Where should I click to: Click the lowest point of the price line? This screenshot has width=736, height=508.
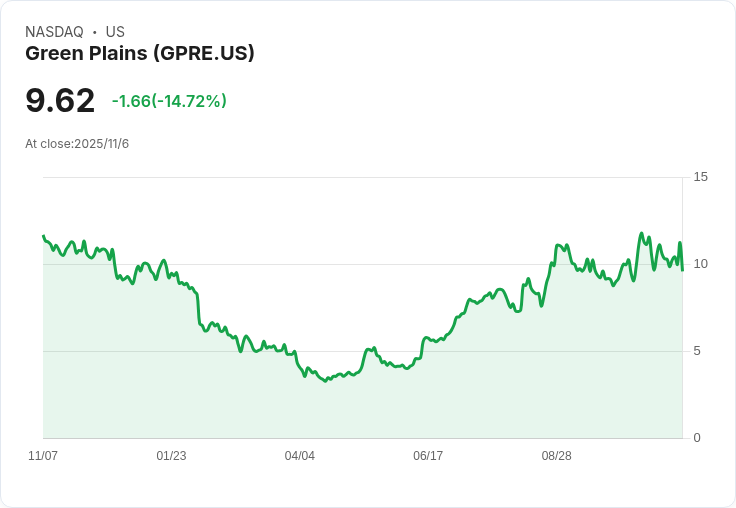pyautogui.click(x=326, y=381)
